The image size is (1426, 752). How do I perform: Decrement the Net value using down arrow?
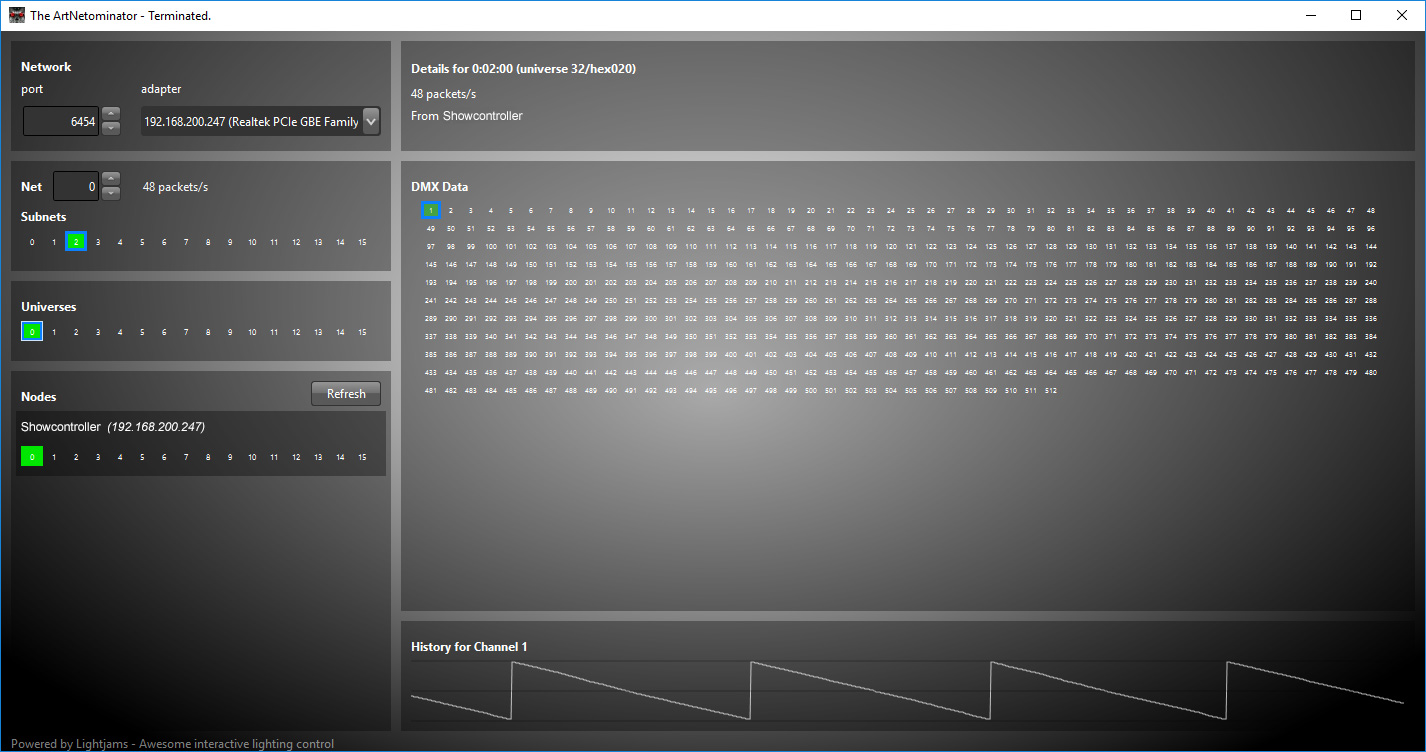pos(111,193)
